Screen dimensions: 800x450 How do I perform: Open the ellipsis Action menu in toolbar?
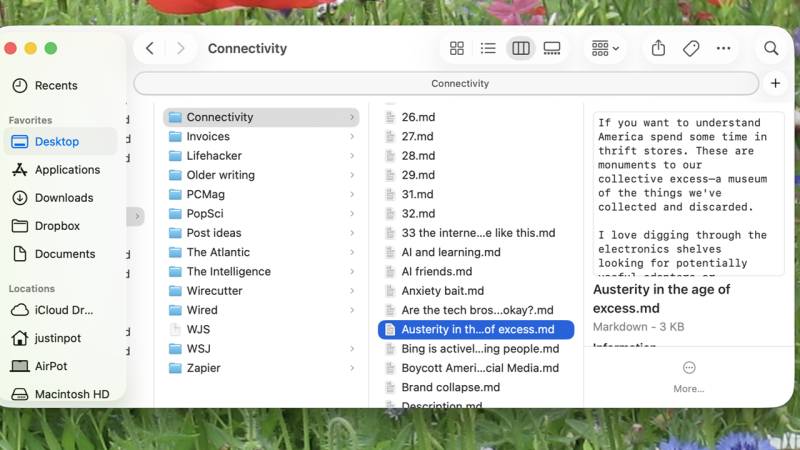tap(723, 48)
